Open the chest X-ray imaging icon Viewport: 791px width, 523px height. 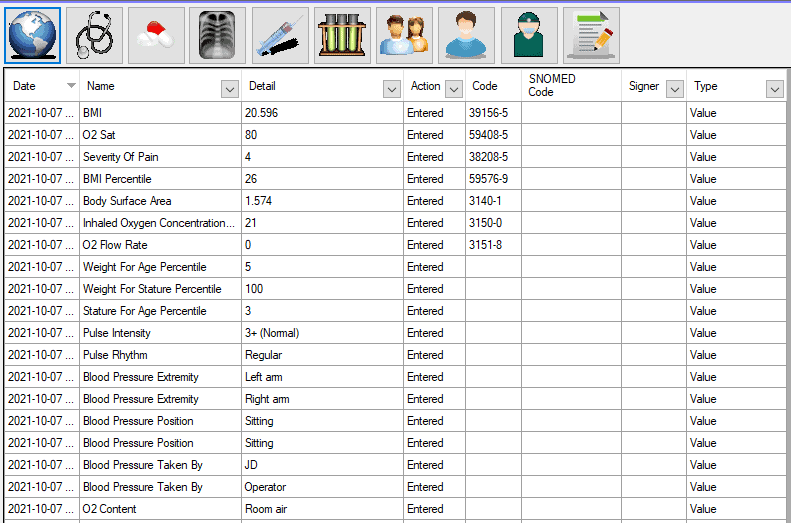click(217, 35)
